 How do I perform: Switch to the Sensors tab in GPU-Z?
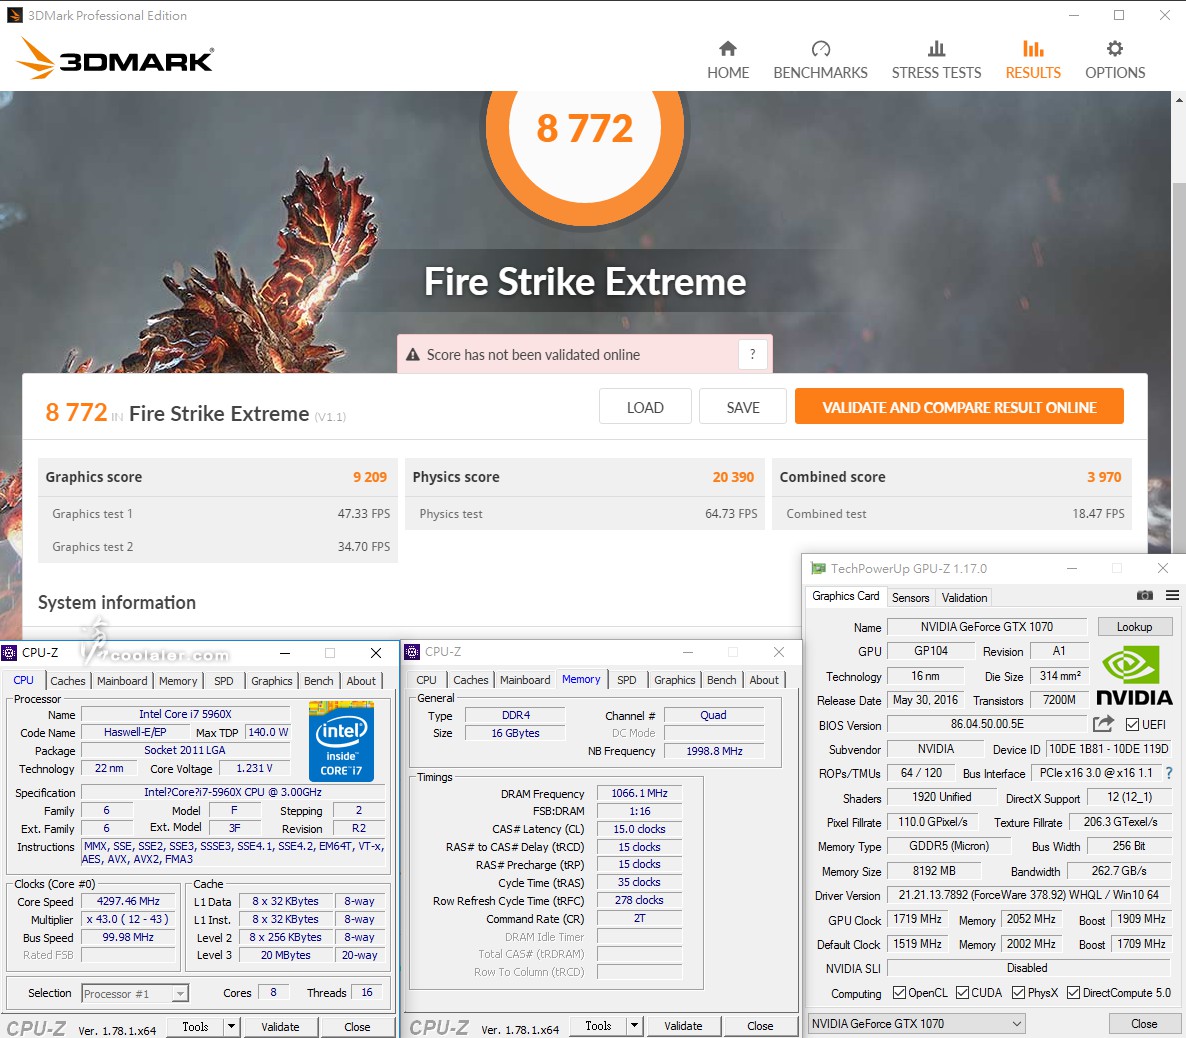910,598
